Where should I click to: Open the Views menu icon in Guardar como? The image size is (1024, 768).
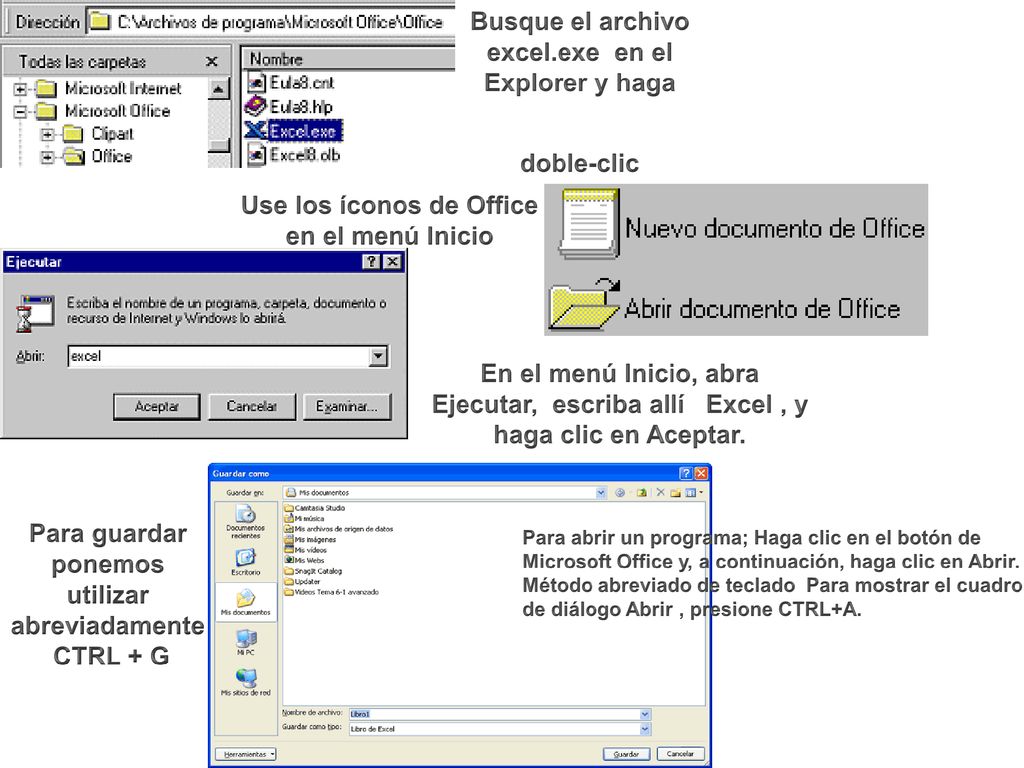click(x=691, y=492)
